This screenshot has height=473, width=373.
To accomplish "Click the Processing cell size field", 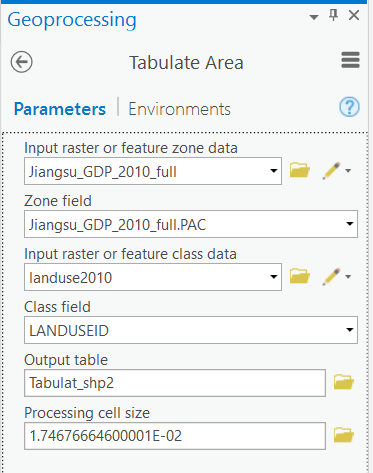I will point(175,436).
